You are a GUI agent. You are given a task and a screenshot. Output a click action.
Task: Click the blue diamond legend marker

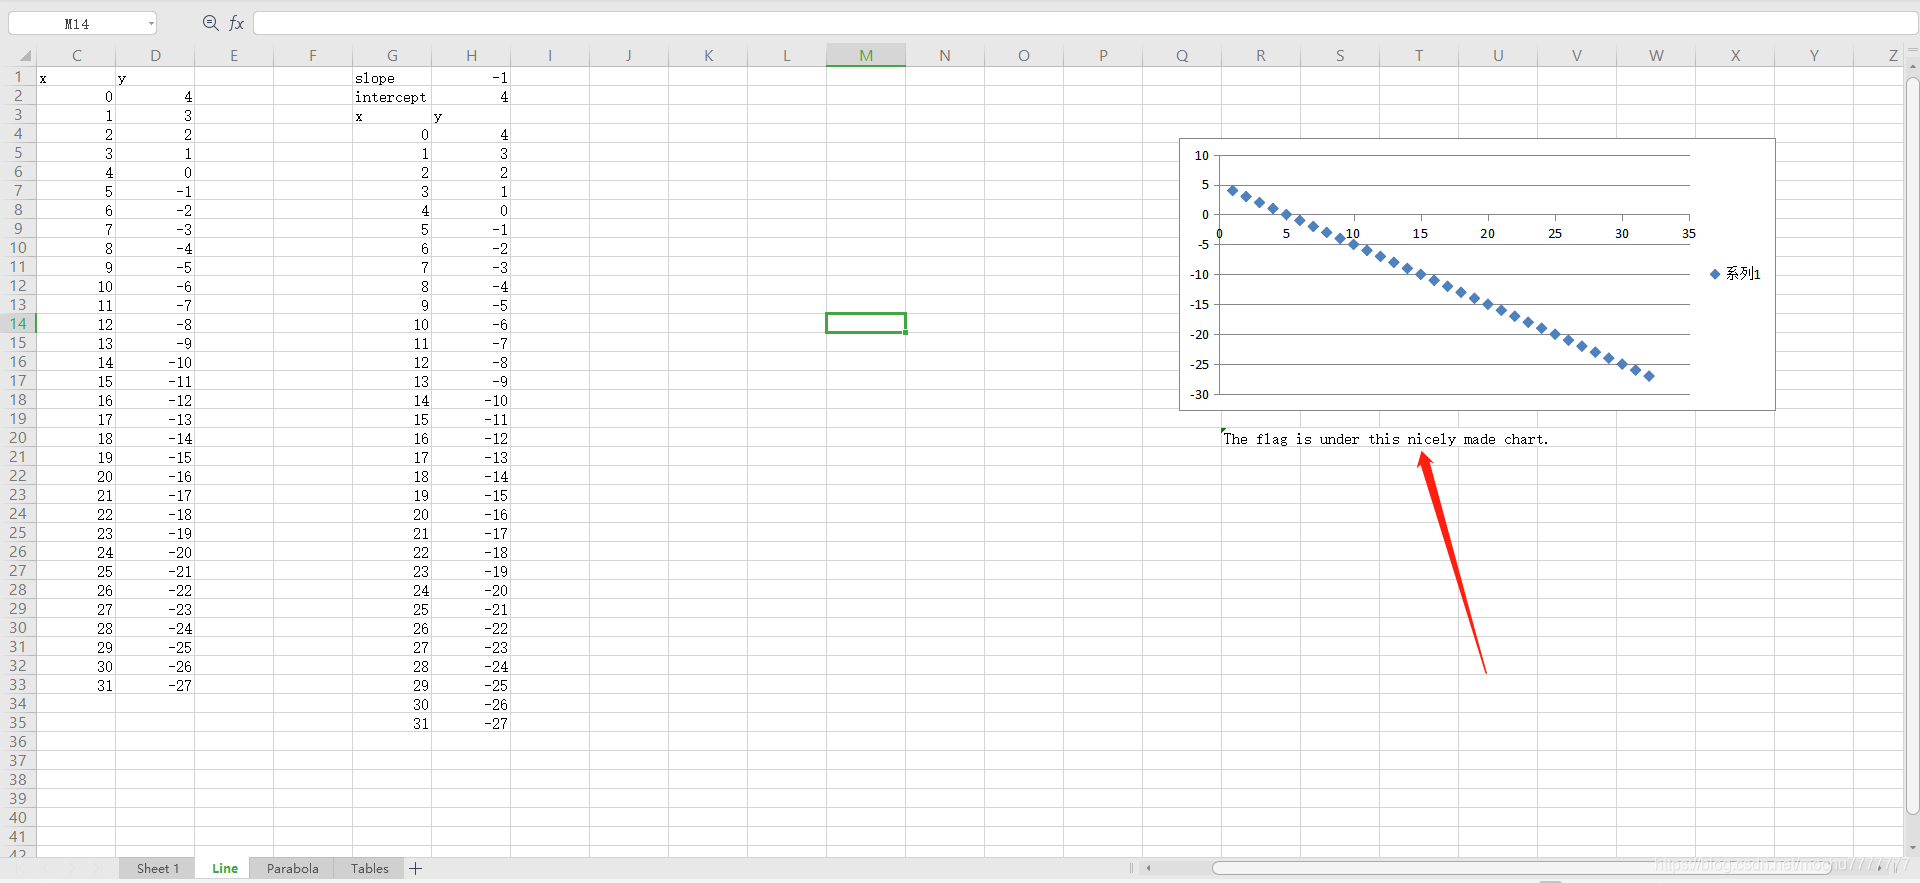[1715, 274]
